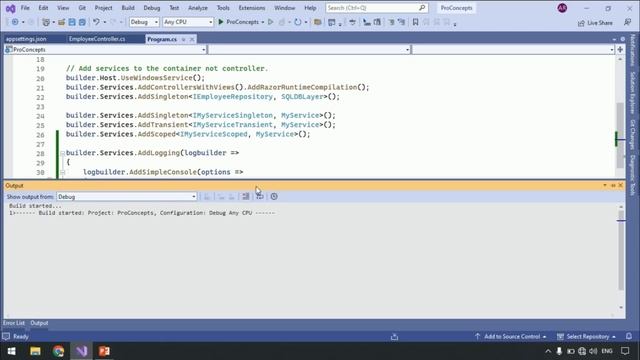Click Select Repository in status bar
The width and height of the screenshot is (640, 360).
coord(587,337)
